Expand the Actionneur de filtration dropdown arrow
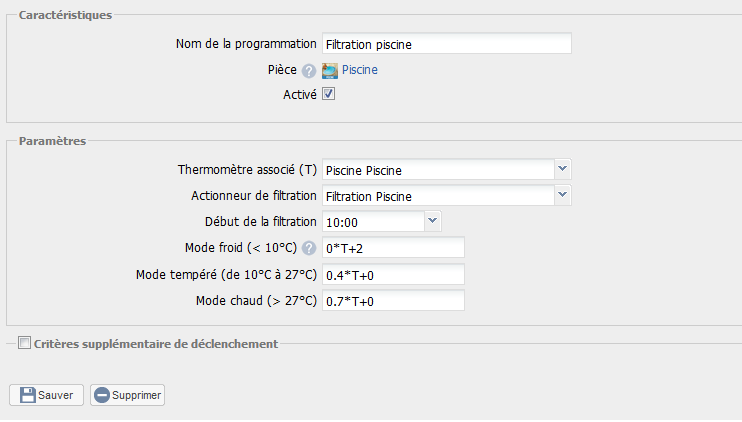This screenshot has height=422, width=742. point(563,195)
